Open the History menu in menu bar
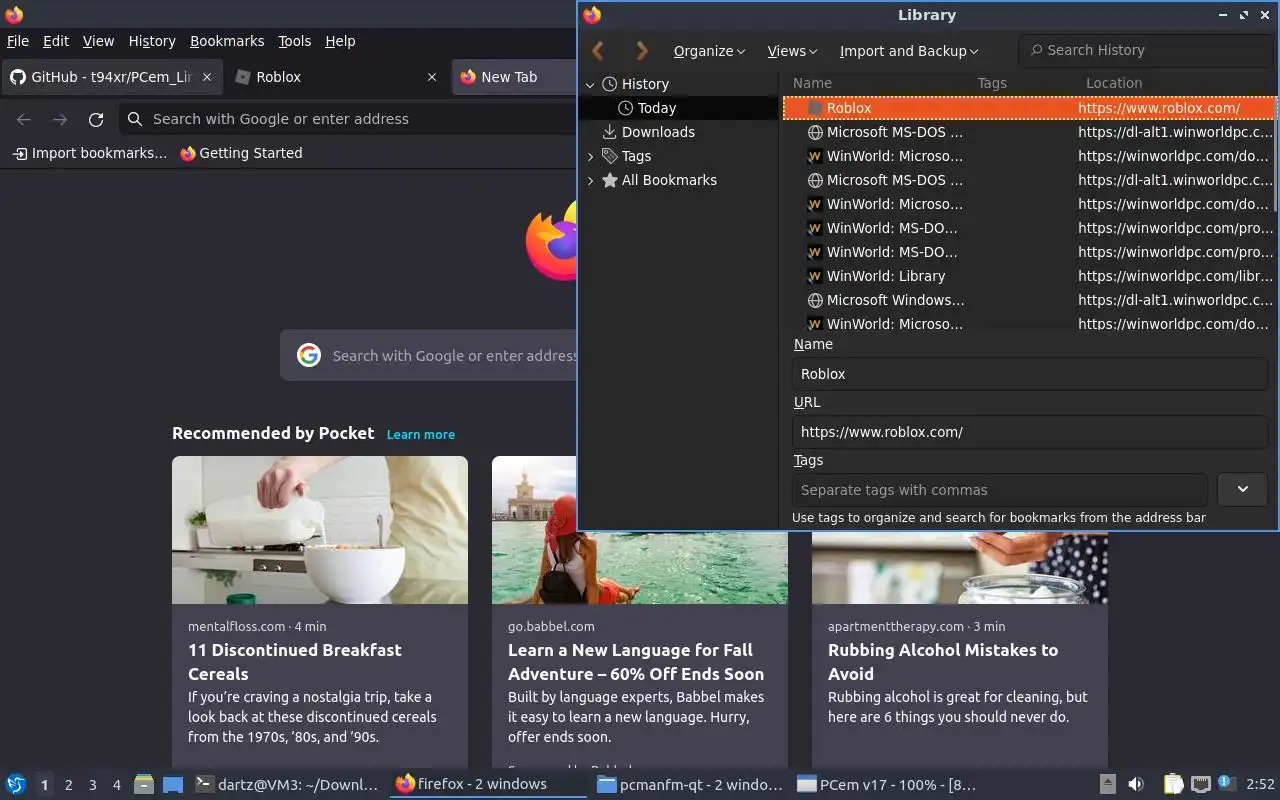This screenshot has height=800, width=1280. (x=152, y=41)
